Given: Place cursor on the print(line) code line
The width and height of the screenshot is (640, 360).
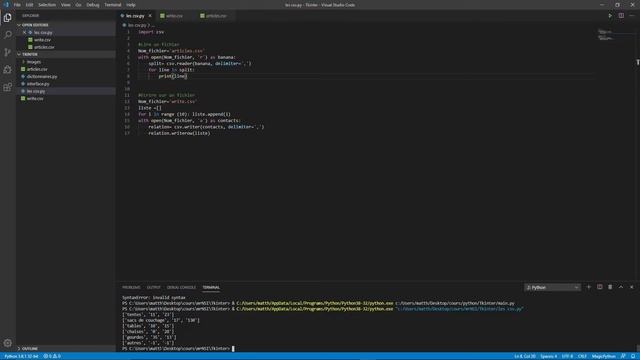Looking at the screenshot, I should (173, 76).
